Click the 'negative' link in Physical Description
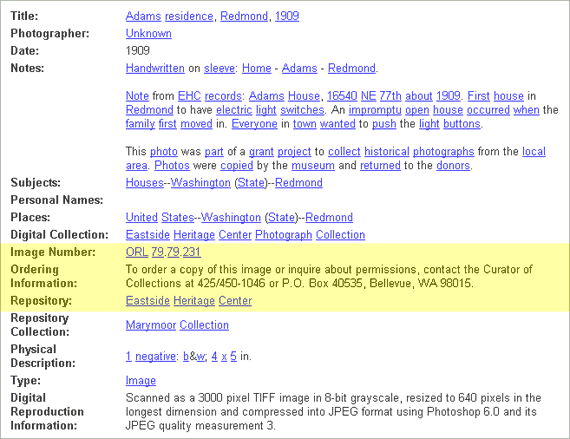 pos(155,356)
